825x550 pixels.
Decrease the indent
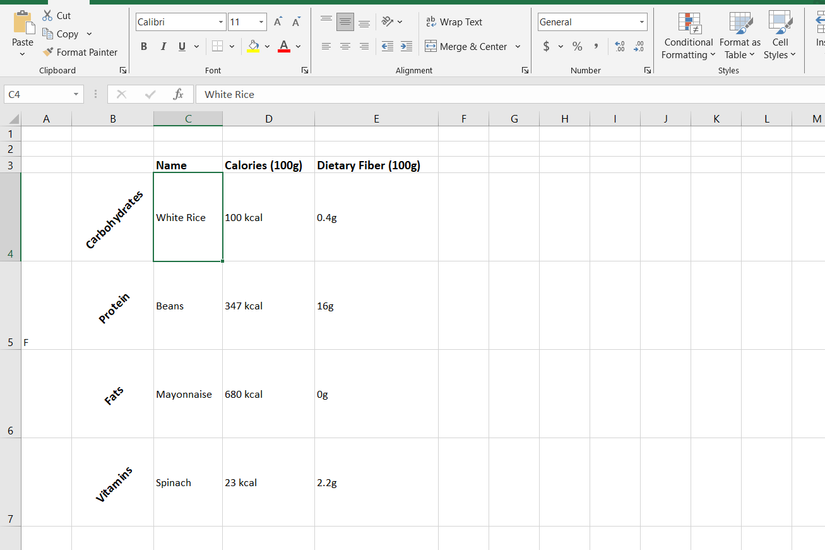click(x=387, y=46)
